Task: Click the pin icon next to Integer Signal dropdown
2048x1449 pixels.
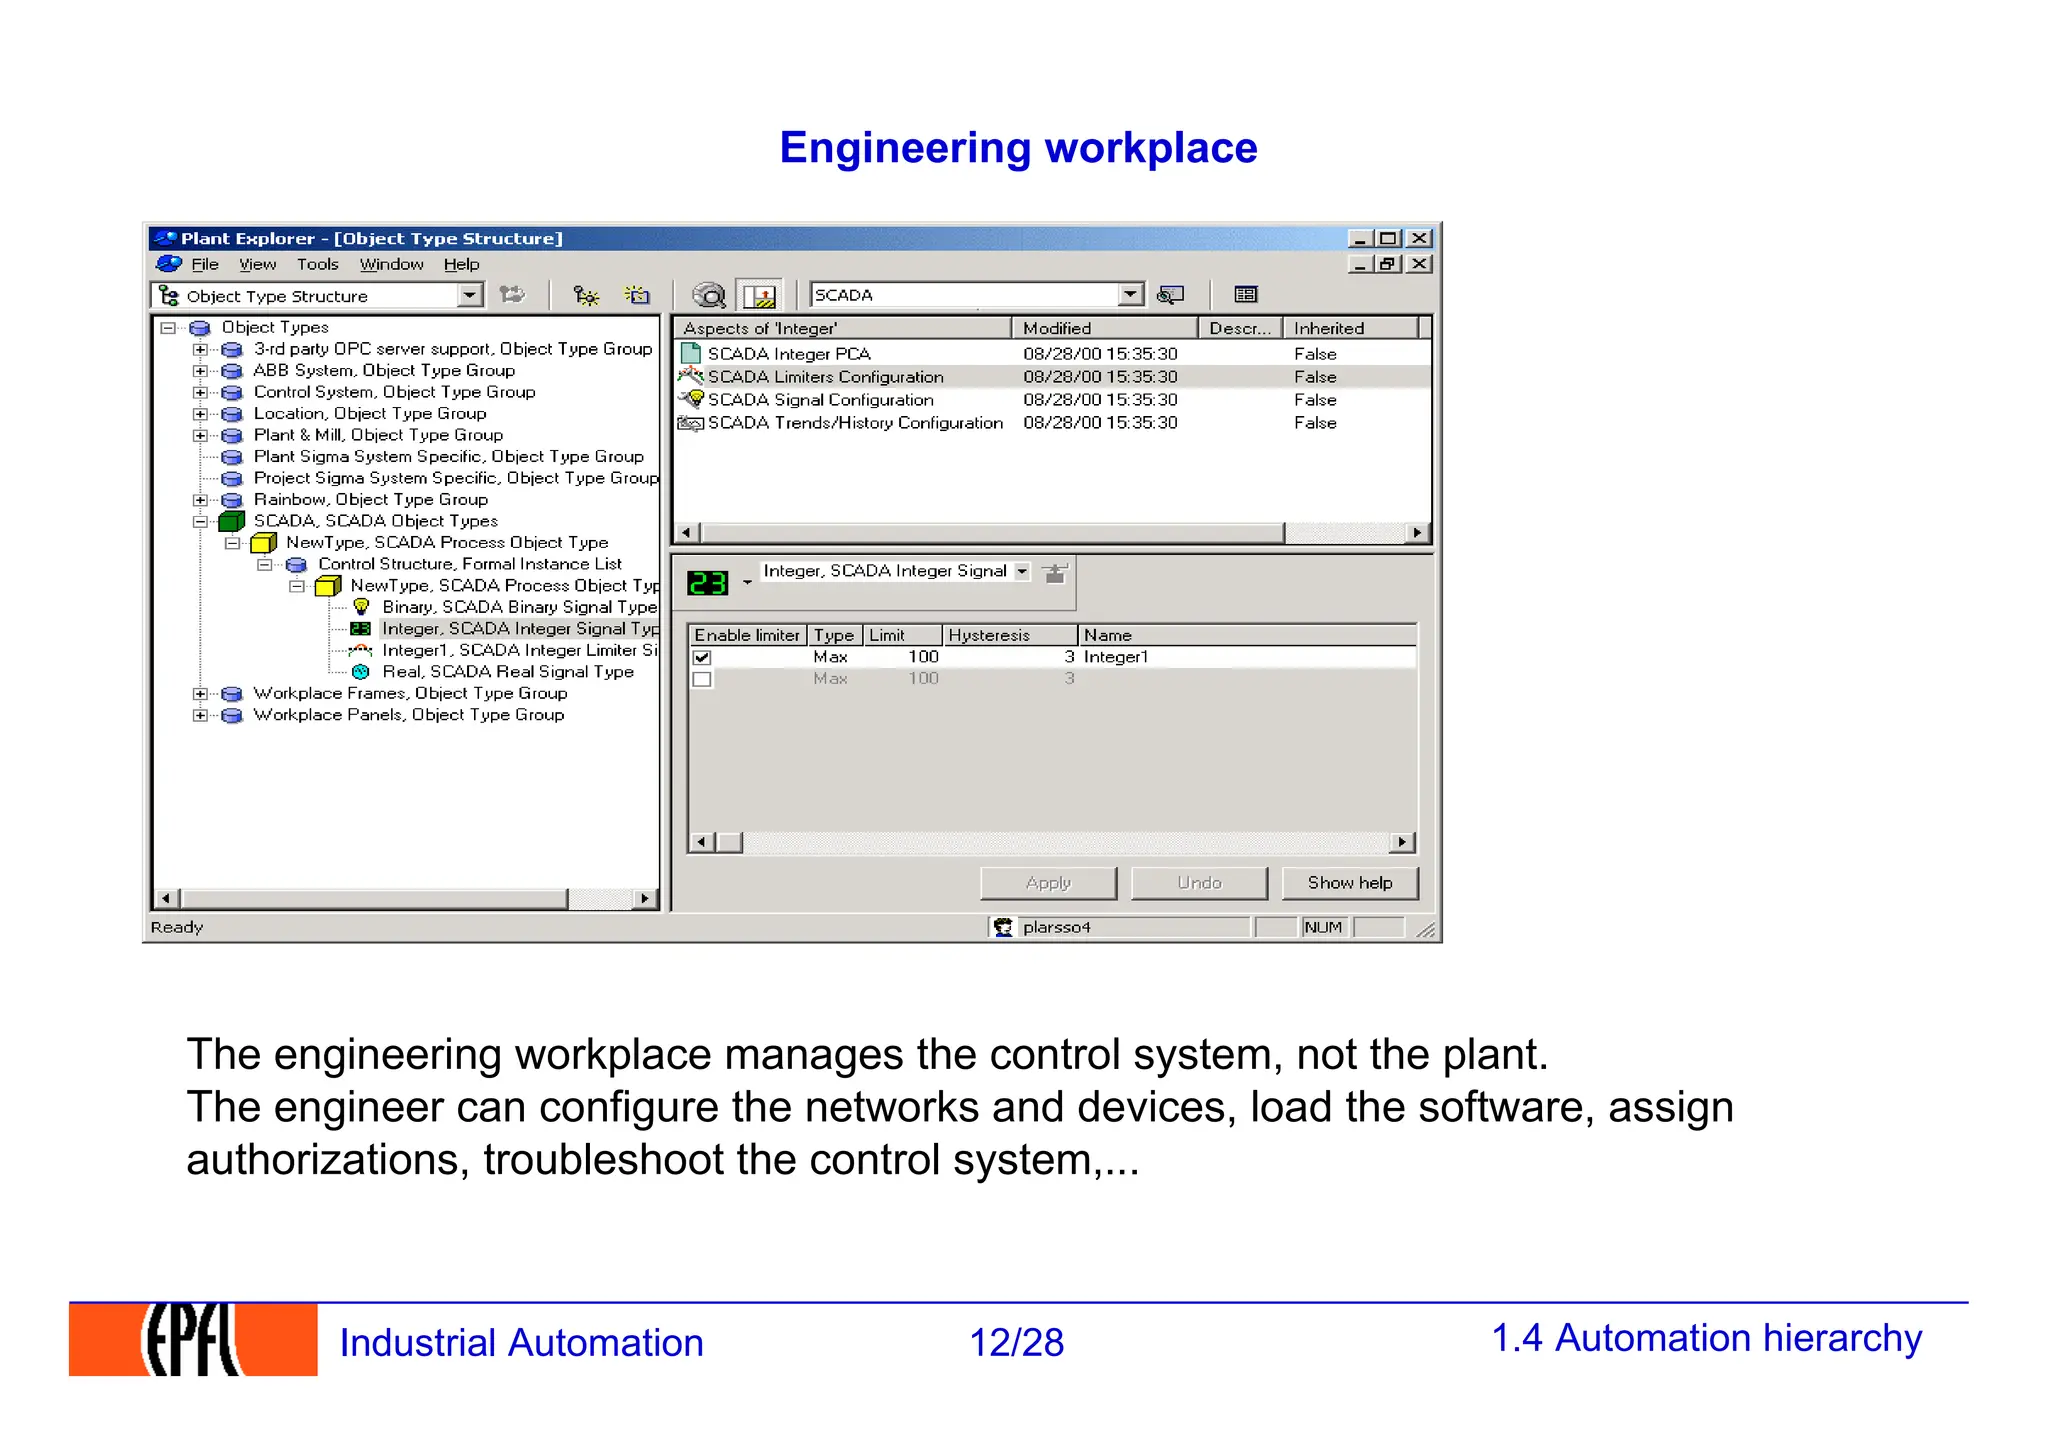Action: [1054, 573]
